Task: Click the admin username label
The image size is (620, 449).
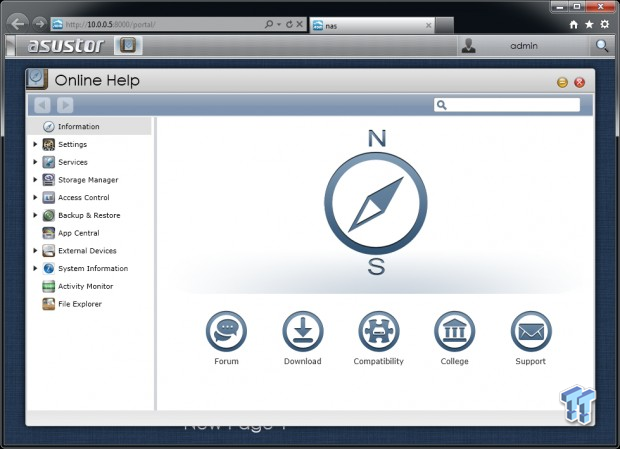Action: [x=524, y=46]
